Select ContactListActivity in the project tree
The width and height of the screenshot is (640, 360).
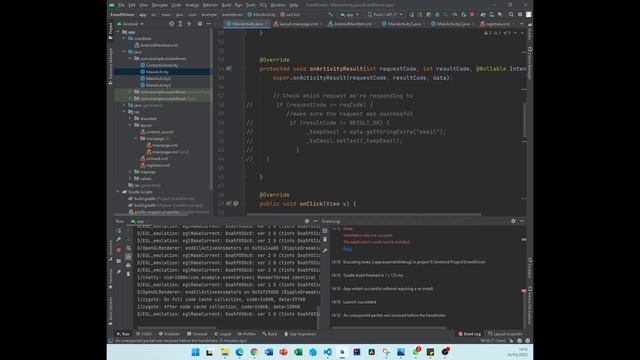tap(162, 65)
